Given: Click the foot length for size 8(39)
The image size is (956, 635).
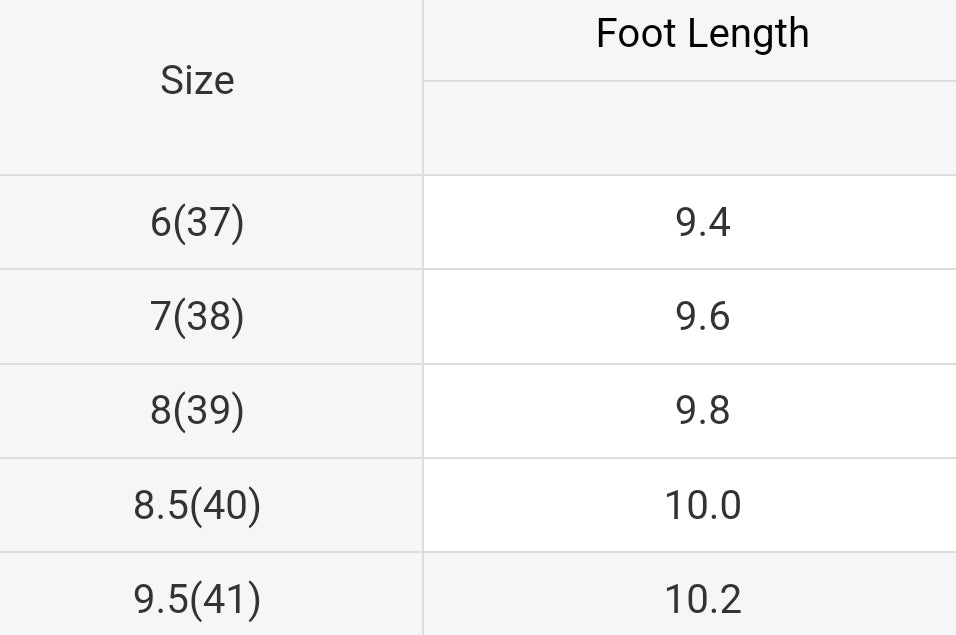Looking at the screenshot, I should point(703,411).
